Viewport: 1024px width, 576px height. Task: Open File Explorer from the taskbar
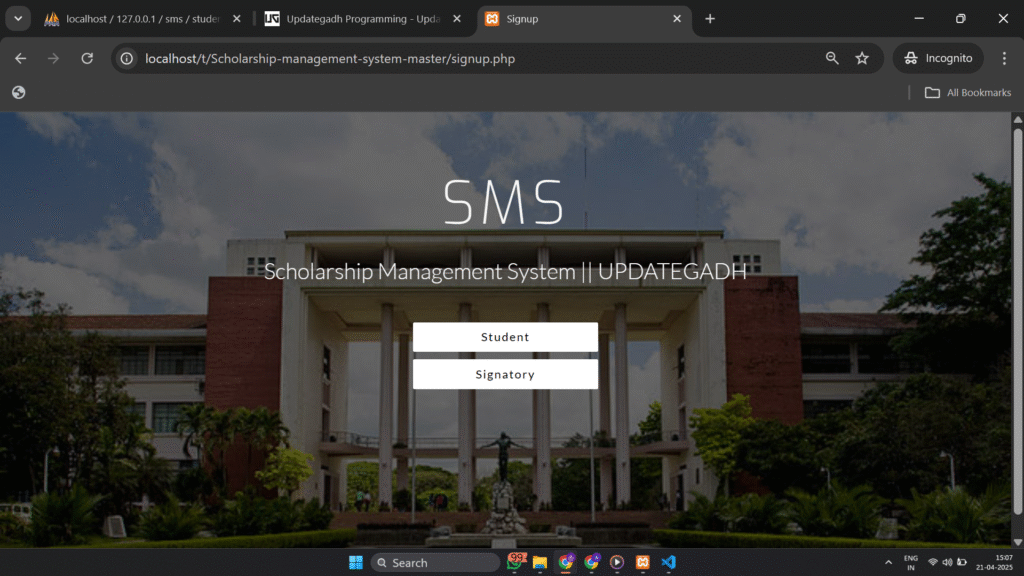coord(540,562)
